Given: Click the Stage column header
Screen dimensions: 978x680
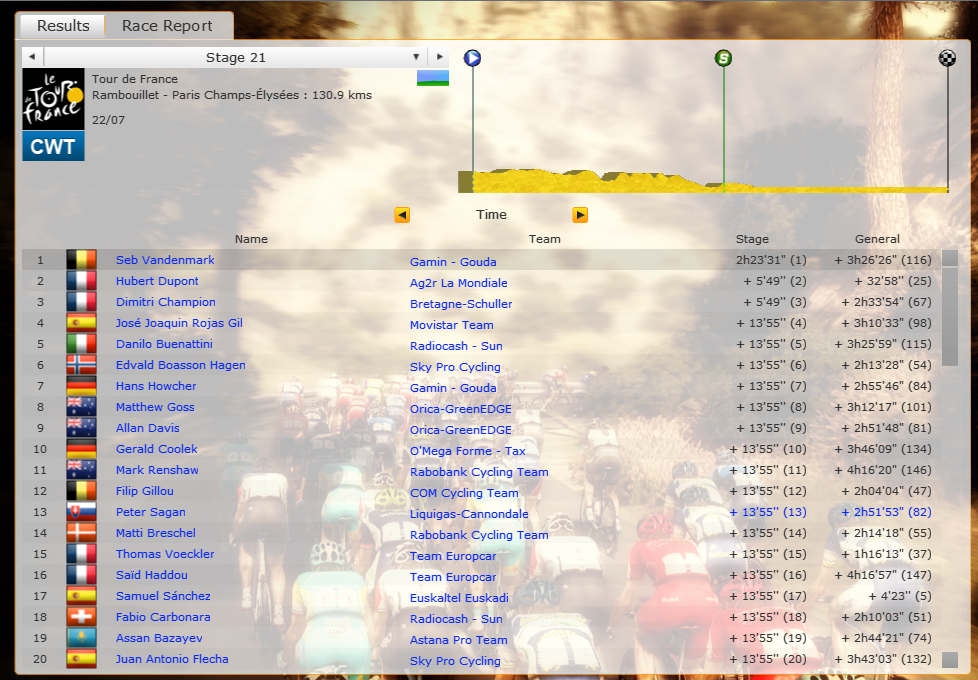Looking at the screenshot, I should [x=752, y=239].
